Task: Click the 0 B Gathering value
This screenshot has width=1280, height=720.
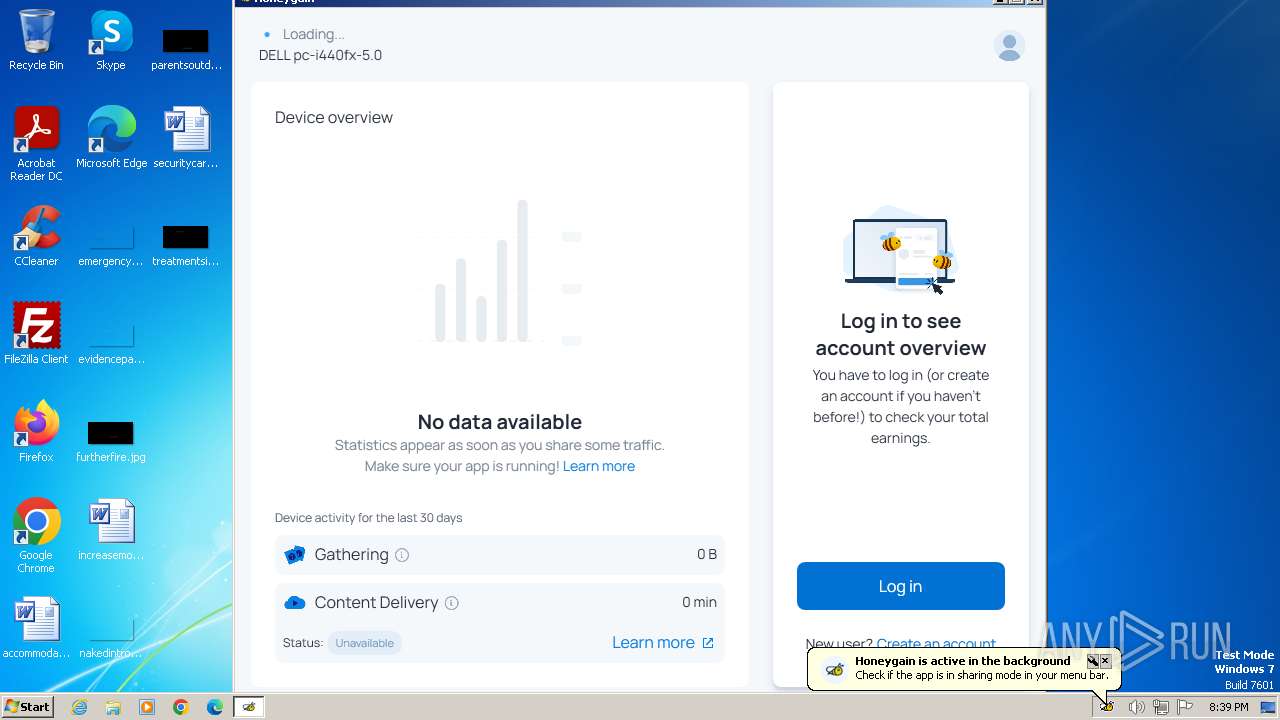Action: tap(707, 554)
